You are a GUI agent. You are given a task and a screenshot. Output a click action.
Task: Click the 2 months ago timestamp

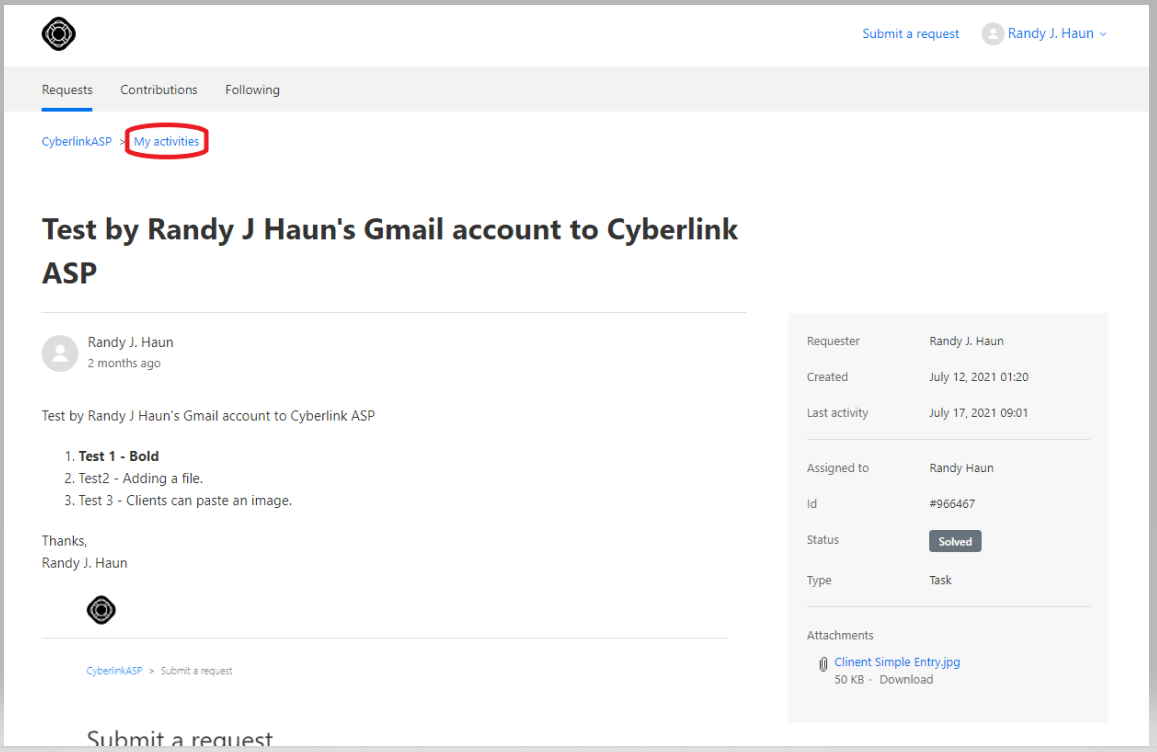pos(124,363)
